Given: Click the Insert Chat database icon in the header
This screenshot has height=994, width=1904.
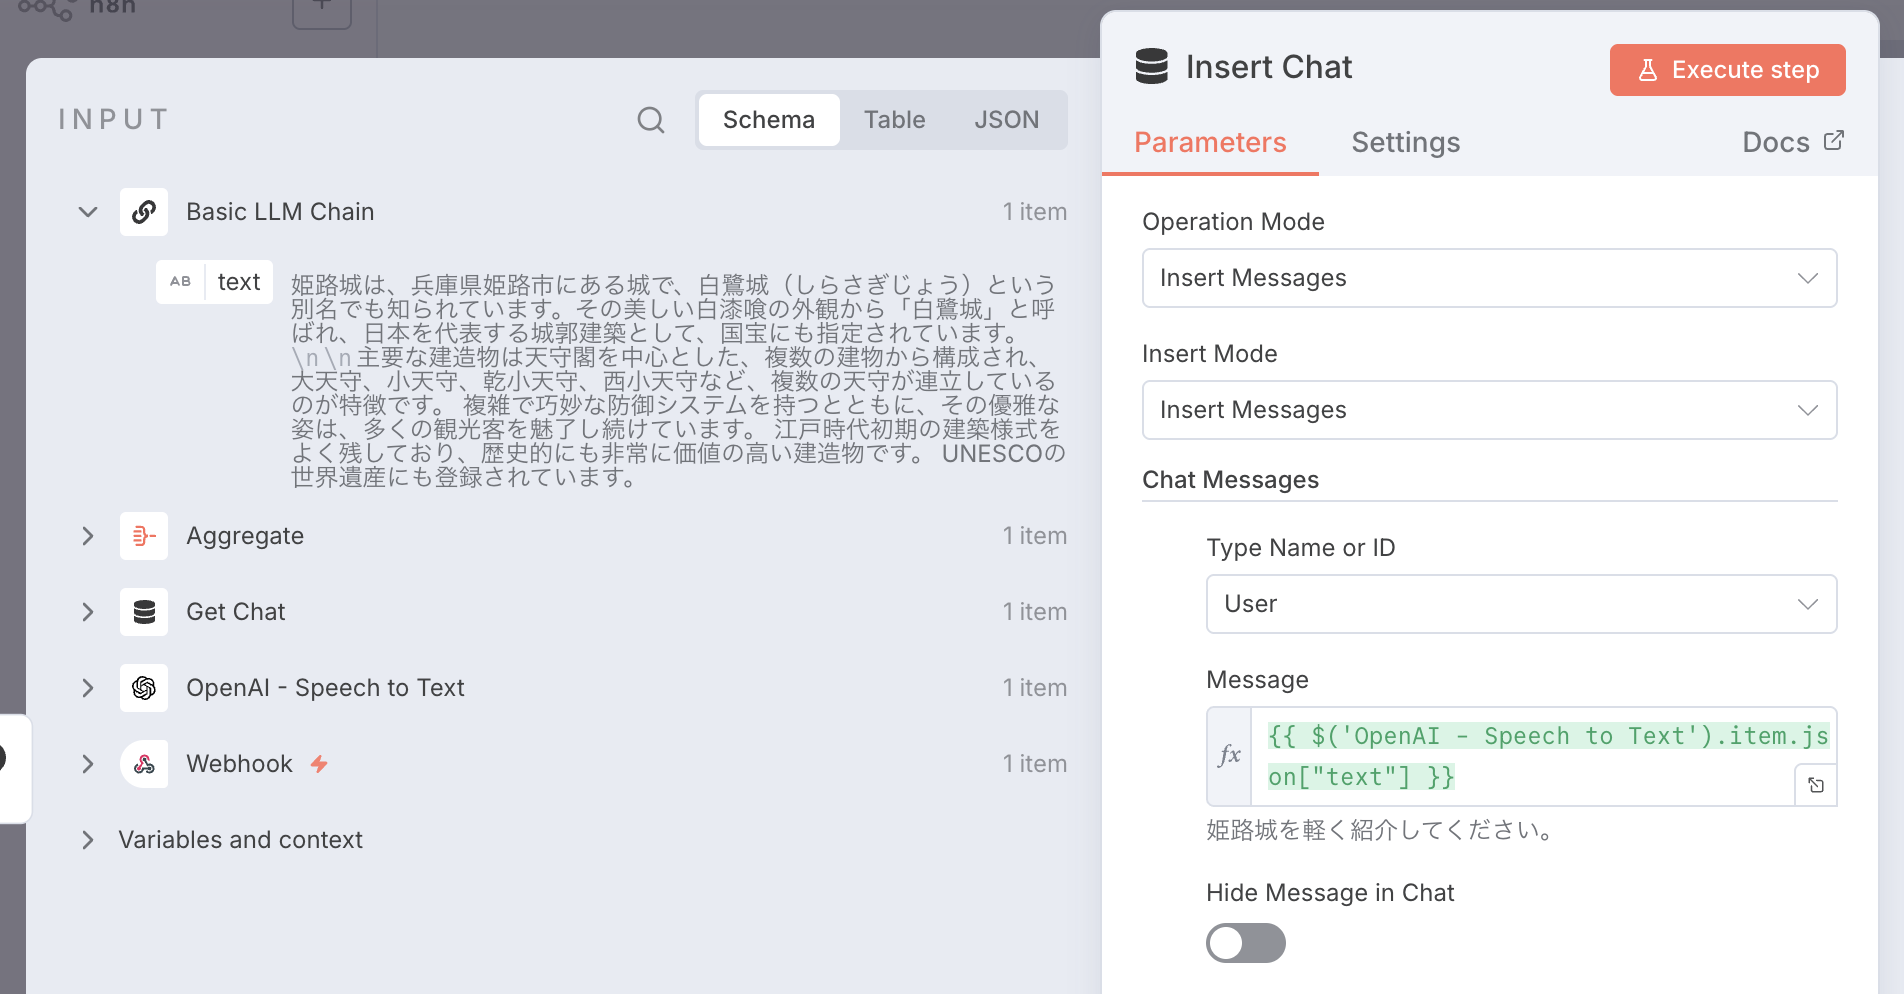Looking at the screenshot, I should 1152,67.
